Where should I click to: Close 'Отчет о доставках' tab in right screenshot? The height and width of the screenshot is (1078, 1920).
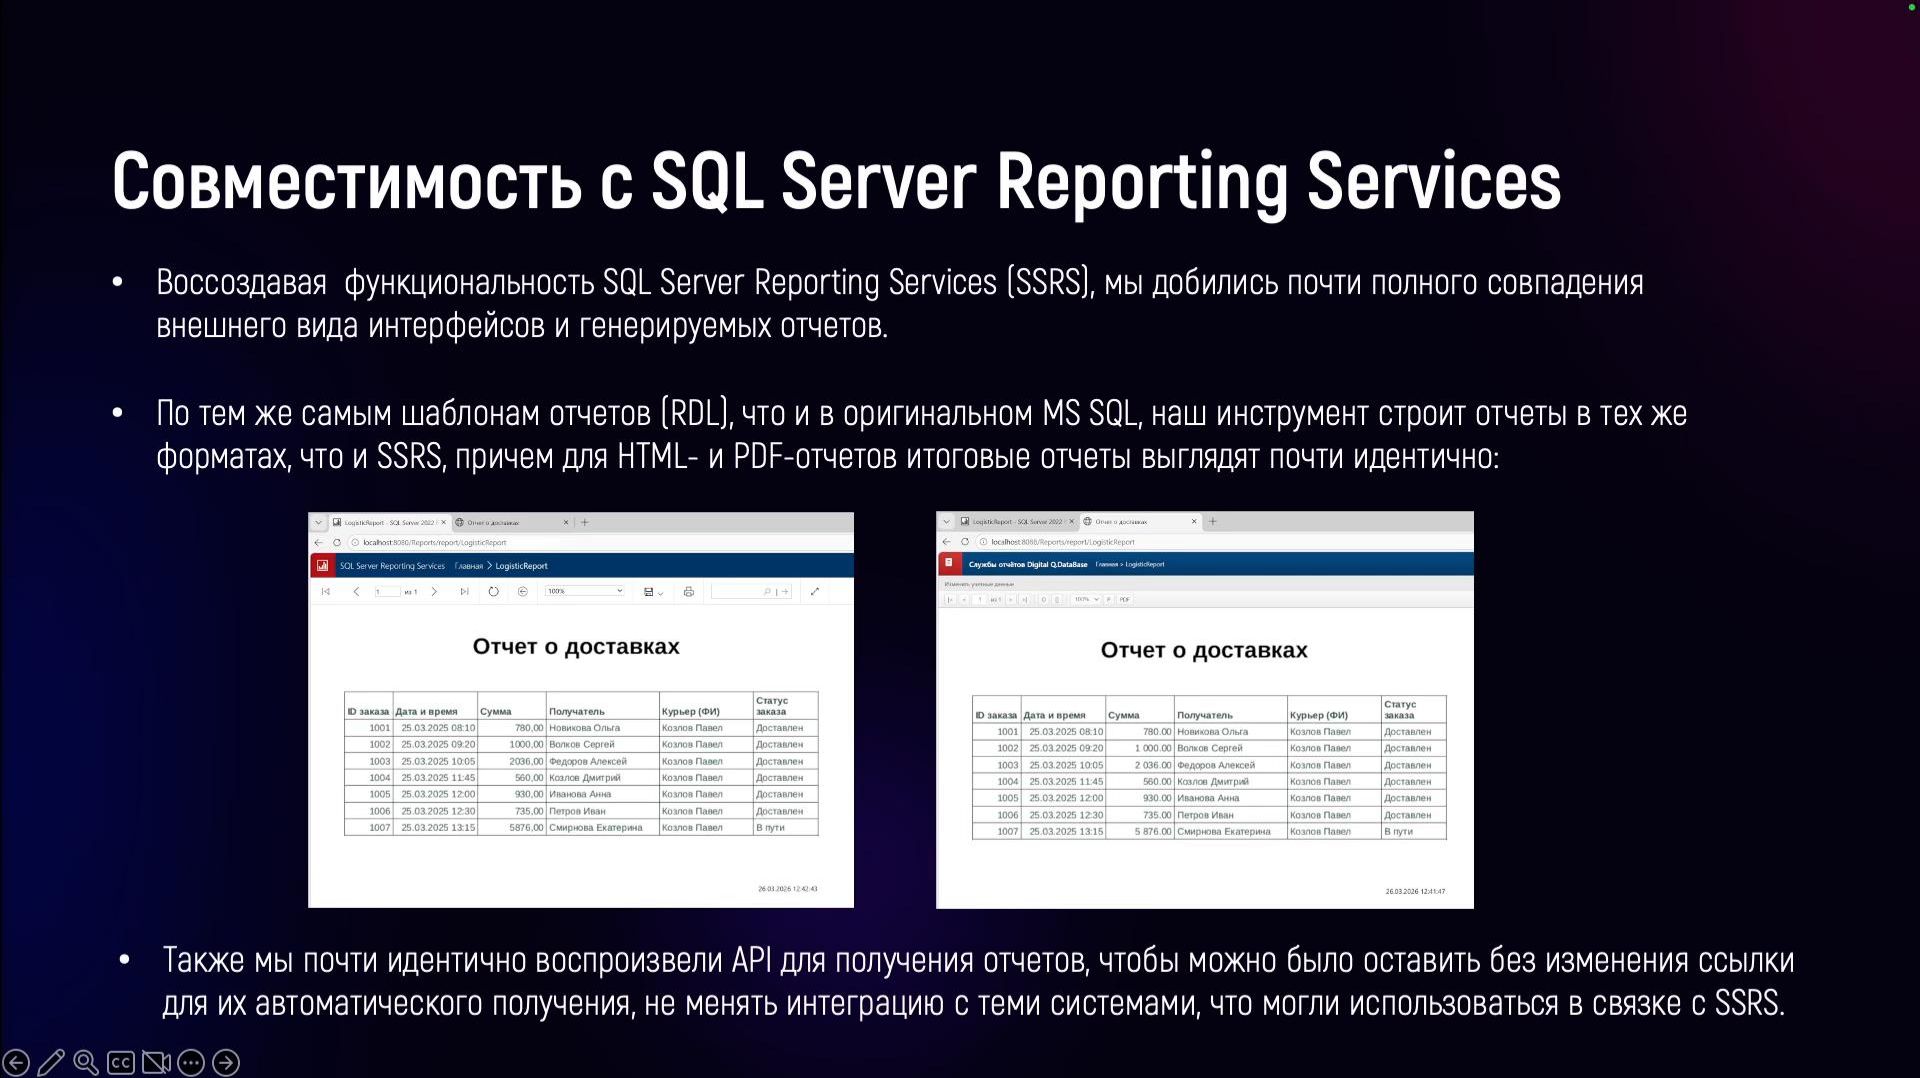(x=1194, y=521)
